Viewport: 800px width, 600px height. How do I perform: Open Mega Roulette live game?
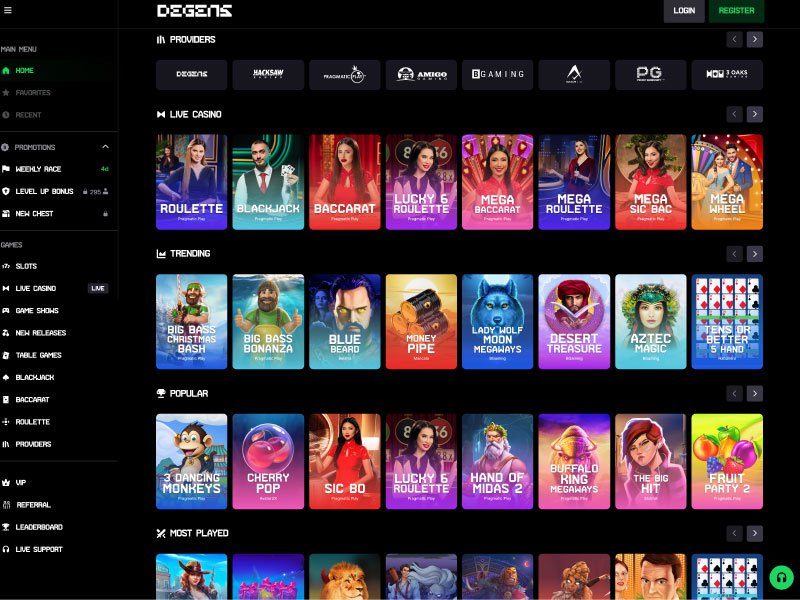point(574,182)
